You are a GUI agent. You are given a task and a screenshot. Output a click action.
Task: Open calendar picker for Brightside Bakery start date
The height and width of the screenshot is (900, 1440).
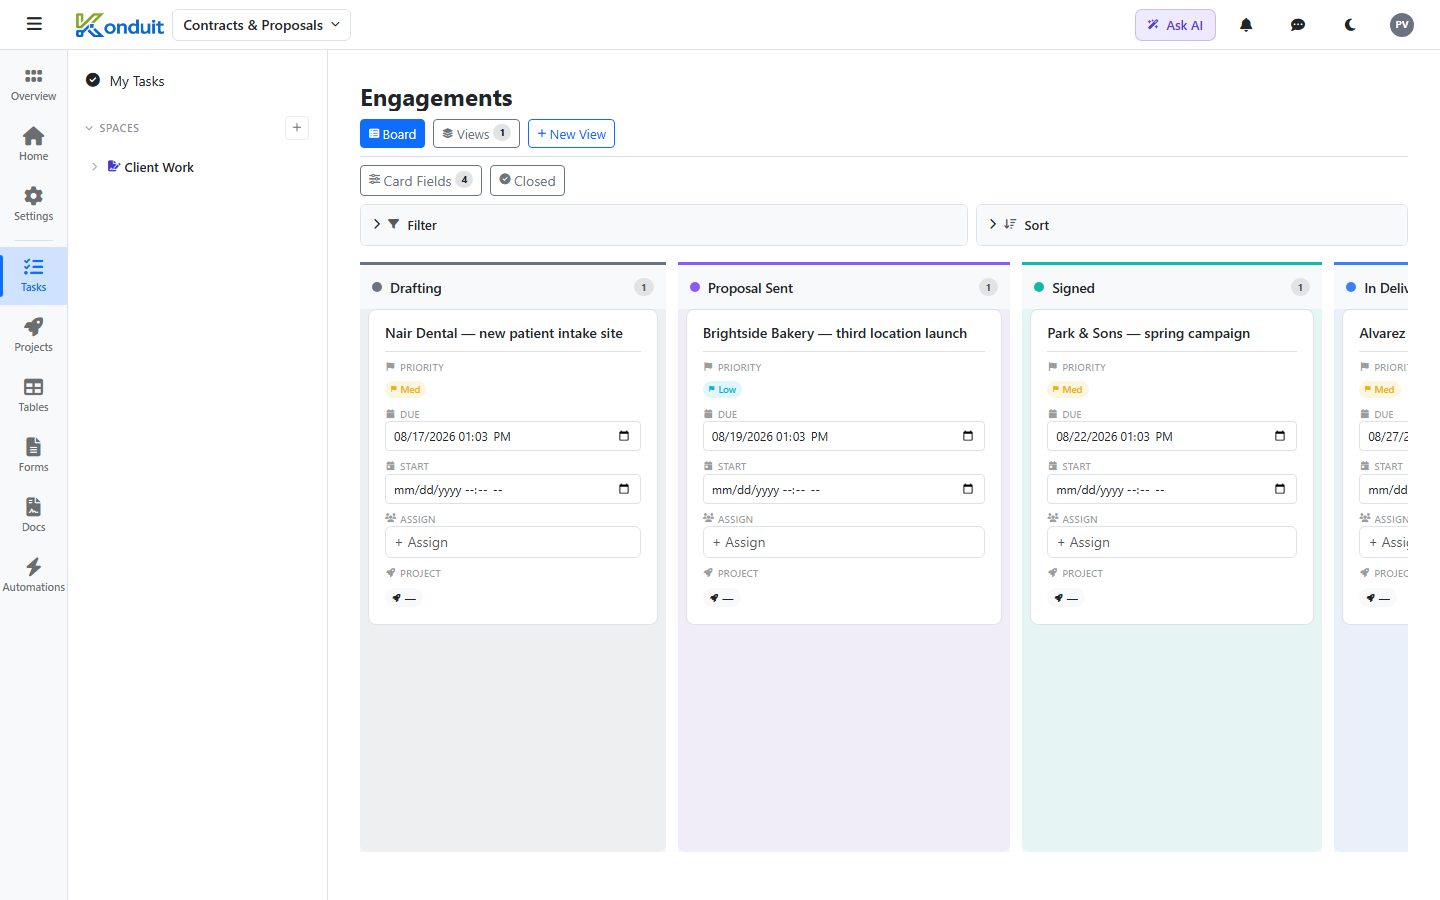coord(968,489)
